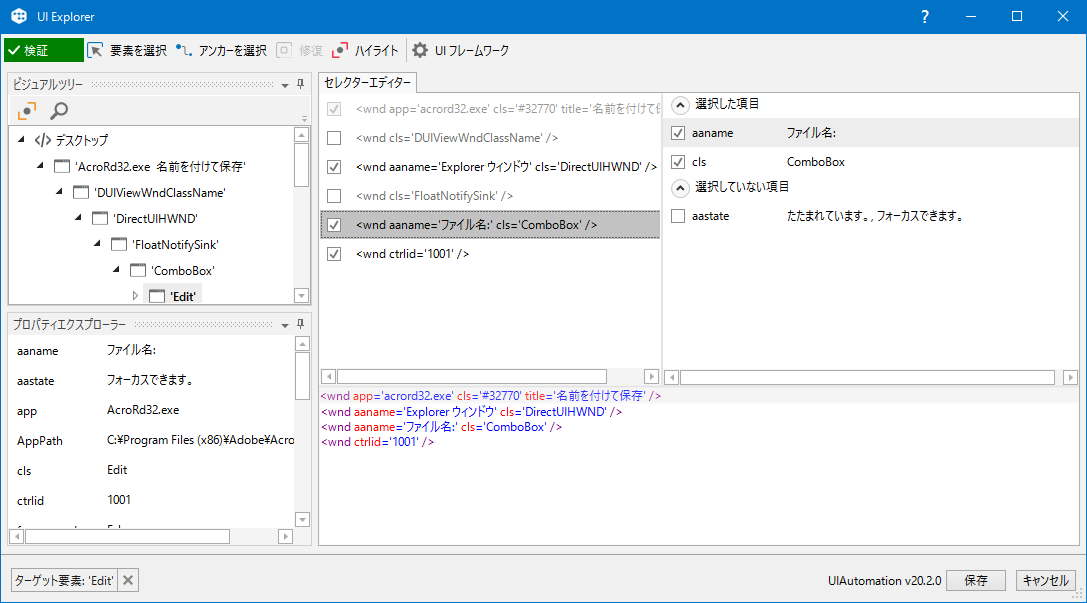Screen dimensions: 1087x603
Task: Click the selector list horizontal scroll right arrow
Action: coord(651,376)
